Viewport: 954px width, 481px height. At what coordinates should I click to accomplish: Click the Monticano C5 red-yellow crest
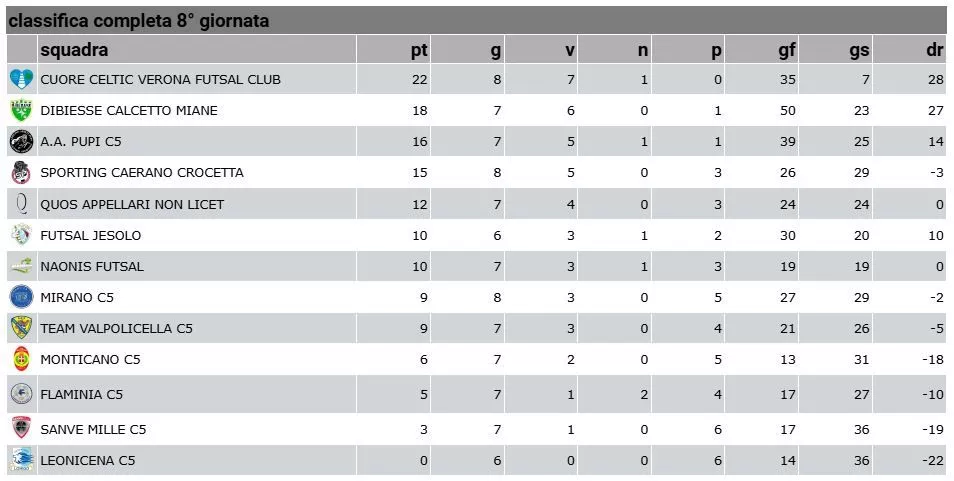point(22,359)
